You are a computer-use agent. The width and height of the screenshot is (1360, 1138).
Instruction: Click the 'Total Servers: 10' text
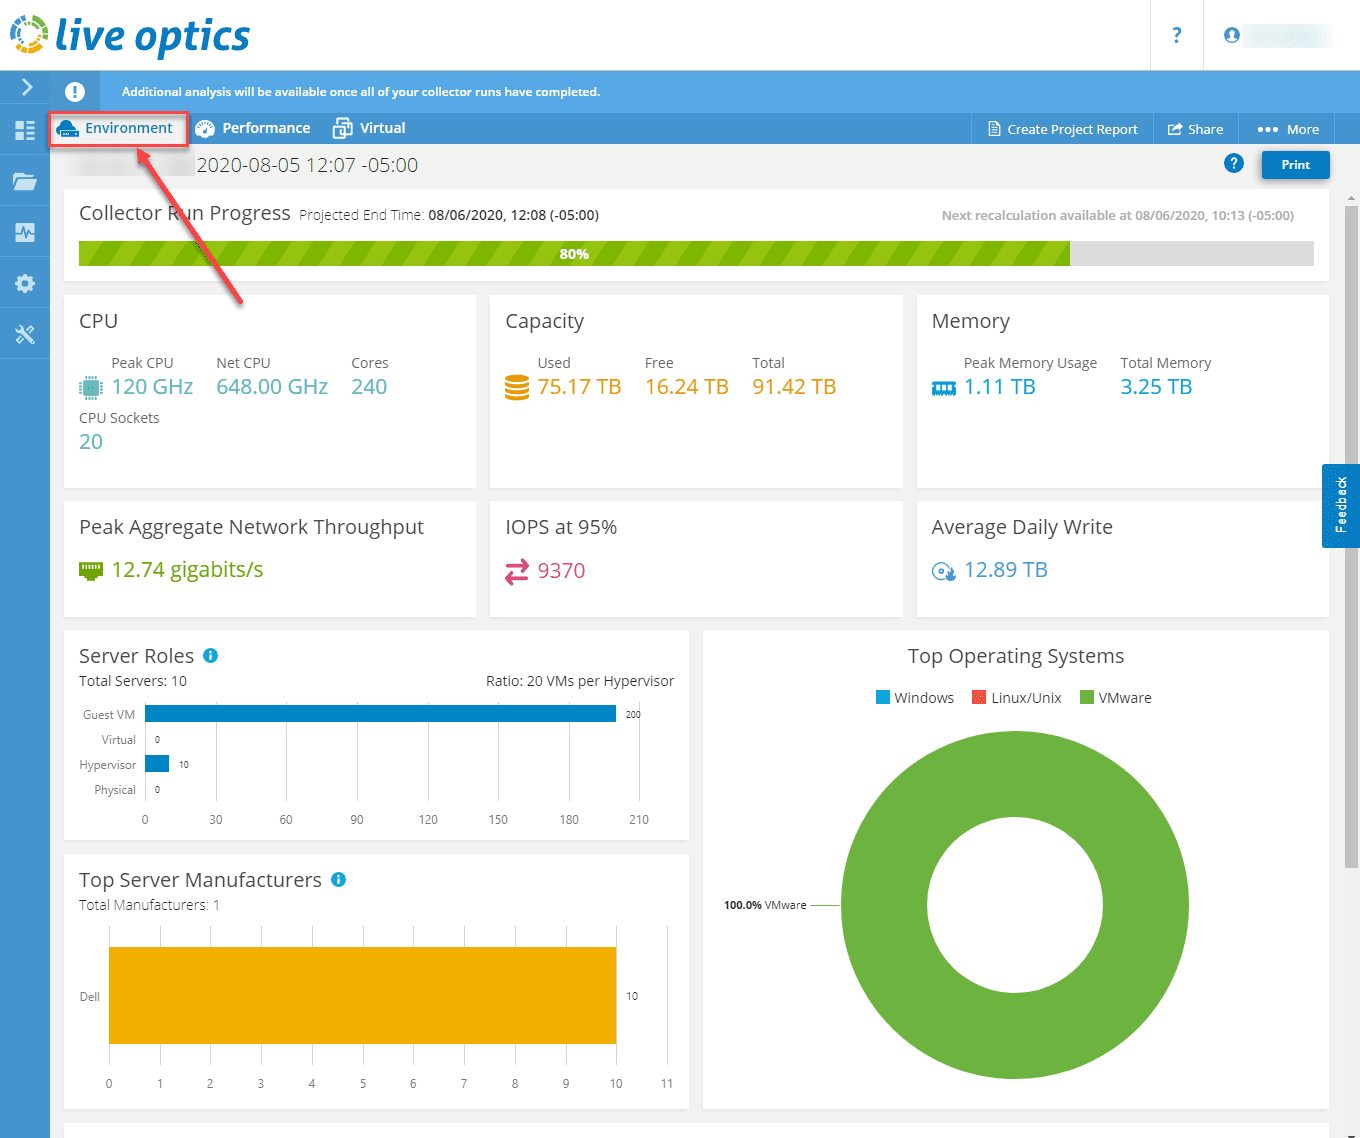coord(133,681)
